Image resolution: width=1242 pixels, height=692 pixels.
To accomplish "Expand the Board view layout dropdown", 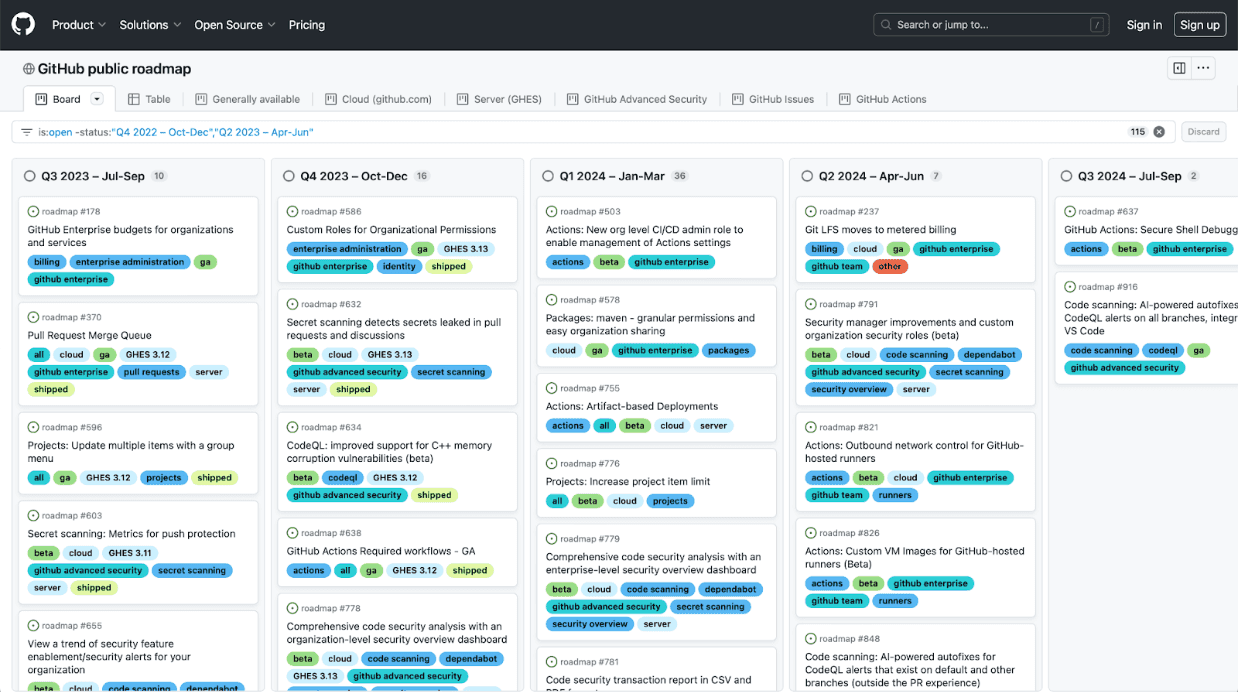I will (97, 98).
